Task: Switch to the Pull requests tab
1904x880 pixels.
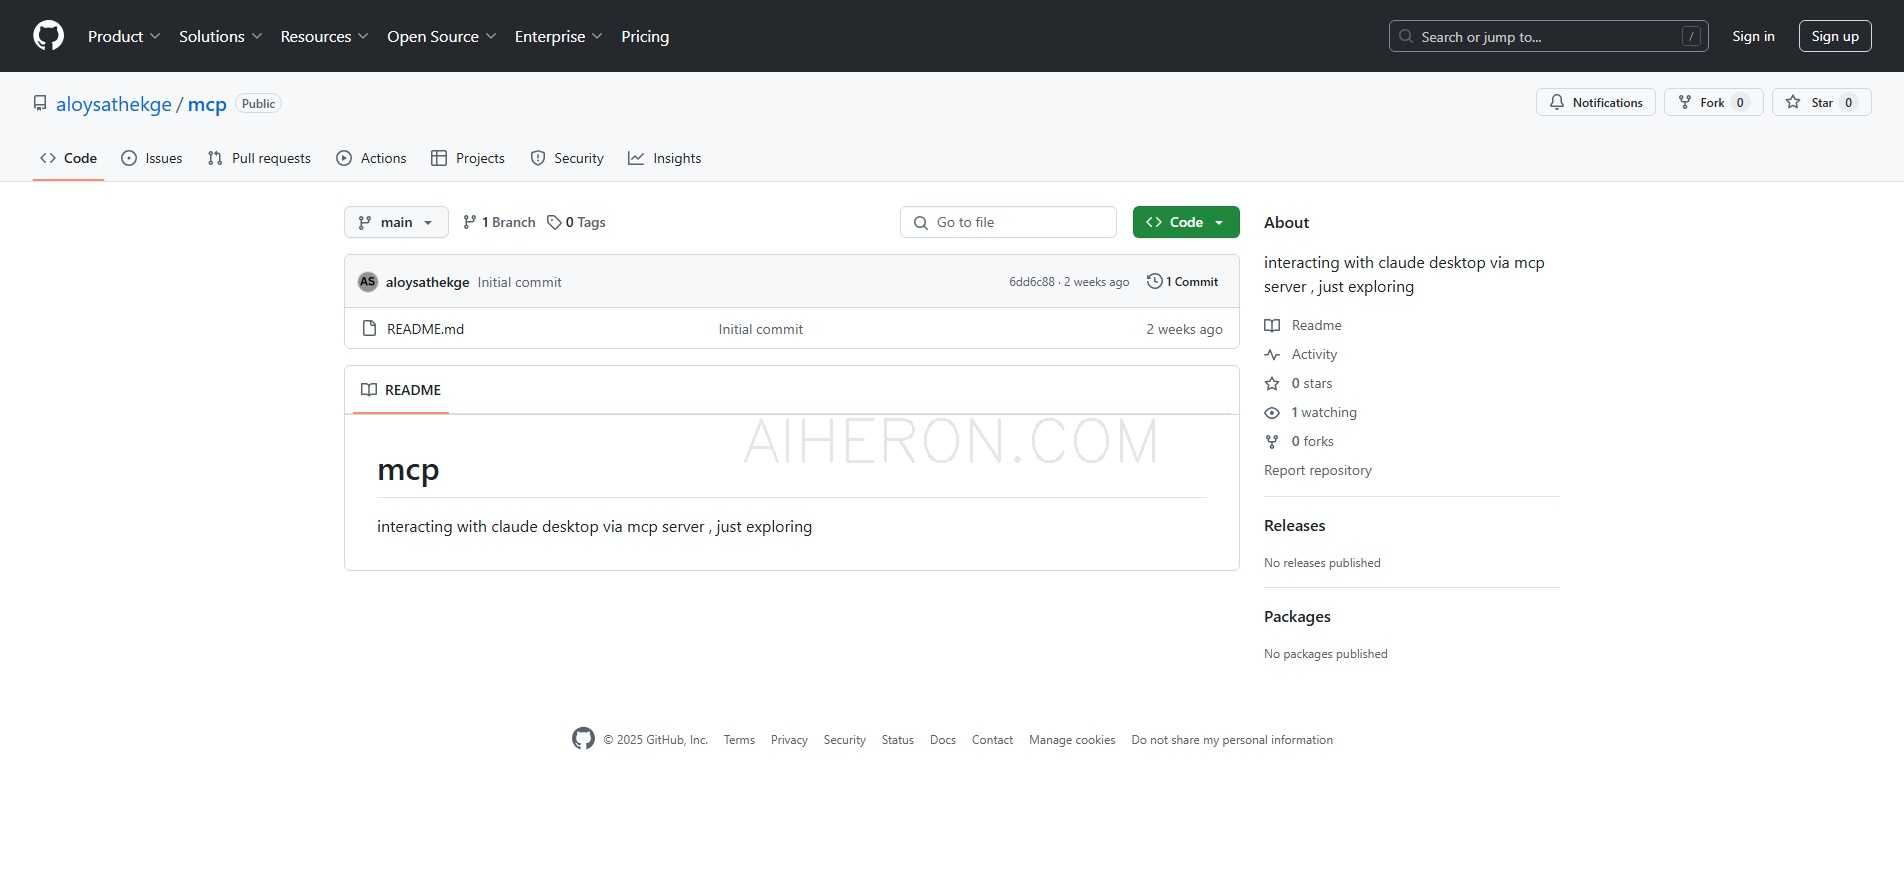Action: [x=259, y=158]
